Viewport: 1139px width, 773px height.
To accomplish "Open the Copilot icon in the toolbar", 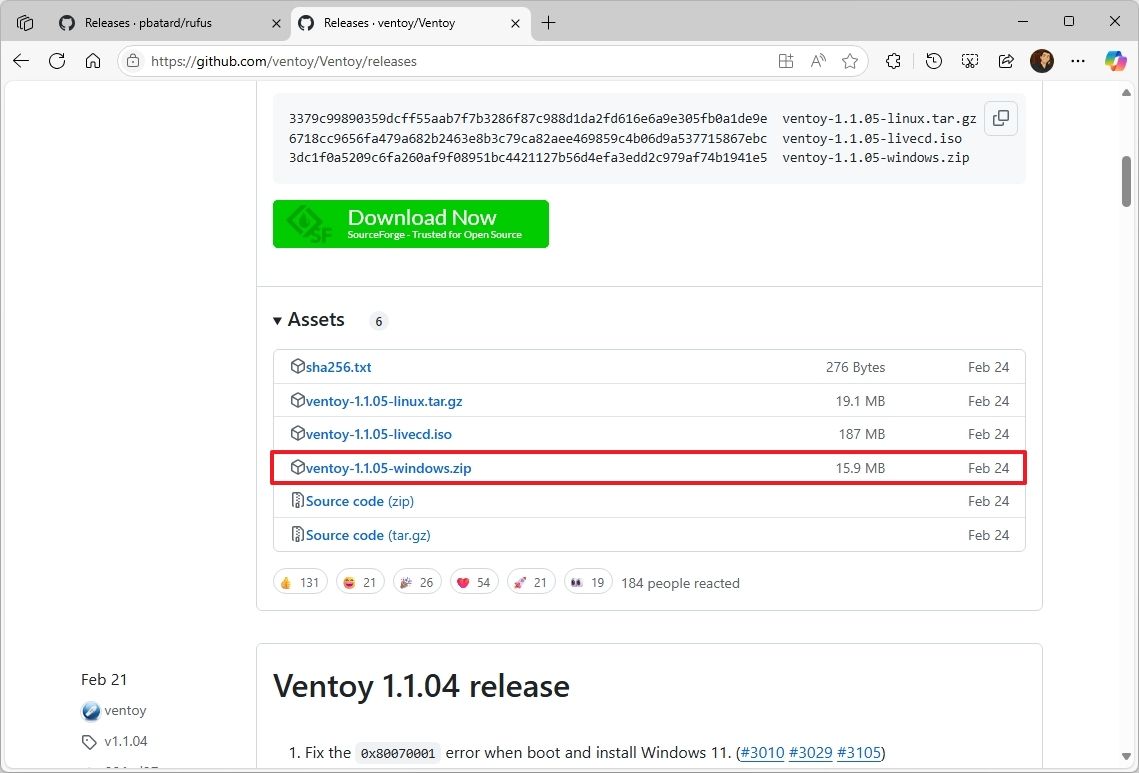I will point(1115,61).
